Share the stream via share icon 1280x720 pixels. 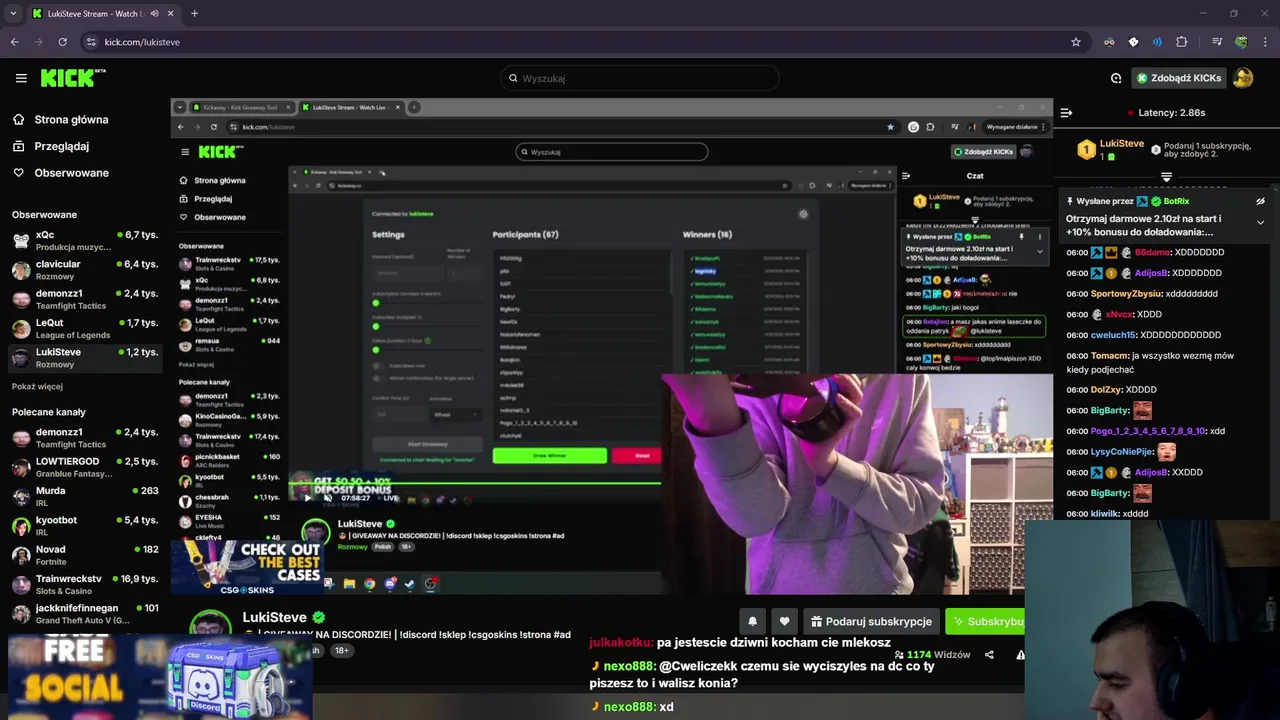tap(989, 655)
